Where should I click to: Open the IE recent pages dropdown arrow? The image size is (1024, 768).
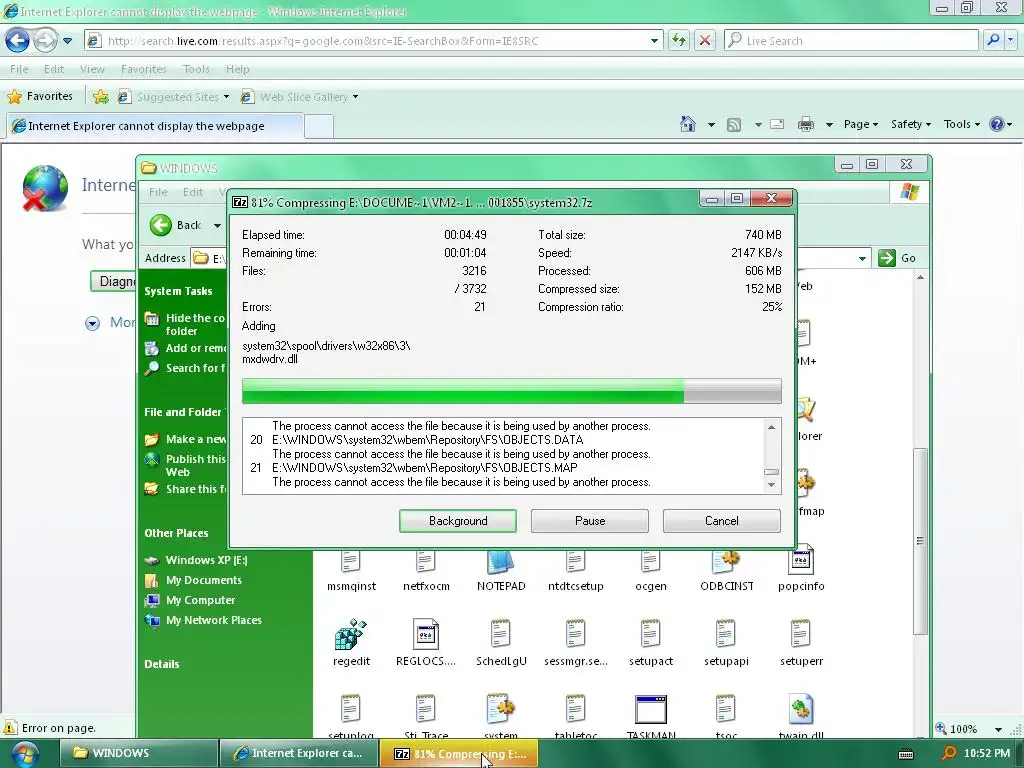tap(67, 40)
